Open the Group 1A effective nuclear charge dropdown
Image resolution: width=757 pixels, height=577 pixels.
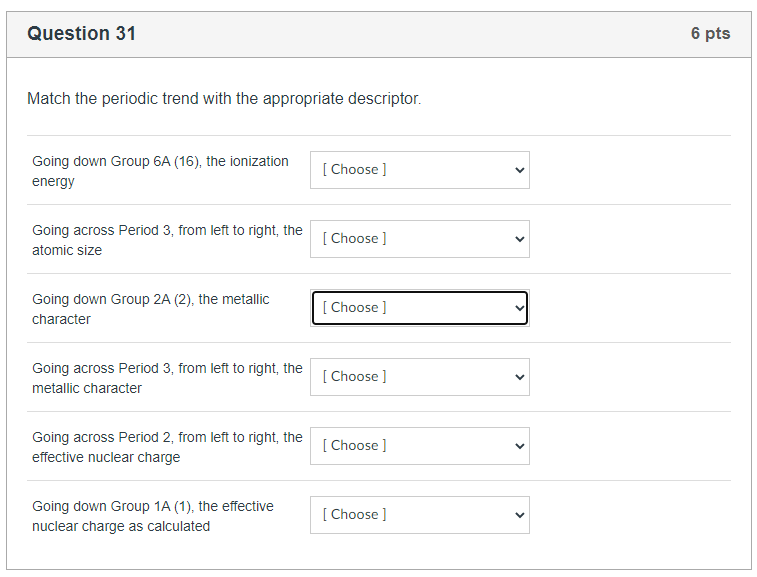coord(419,515)
